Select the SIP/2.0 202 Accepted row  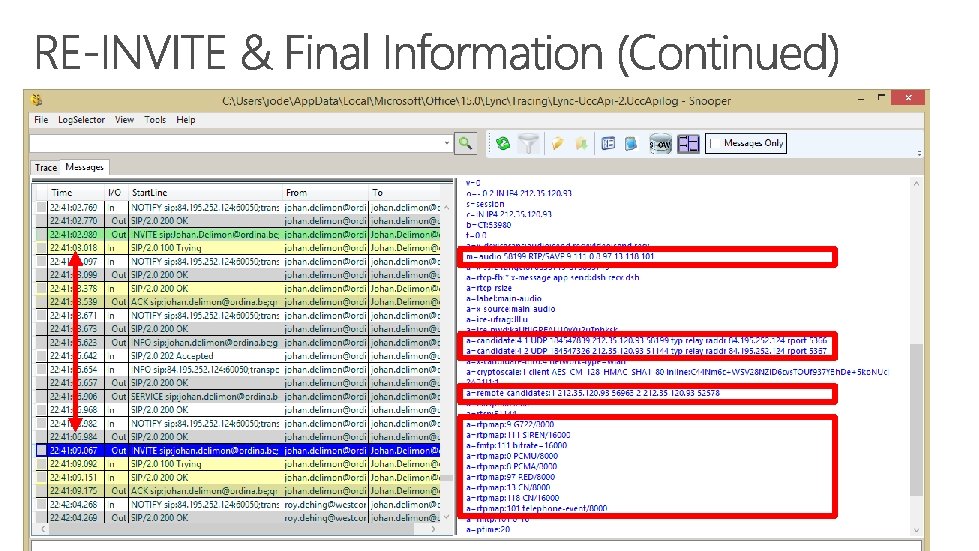pos(238,356)
